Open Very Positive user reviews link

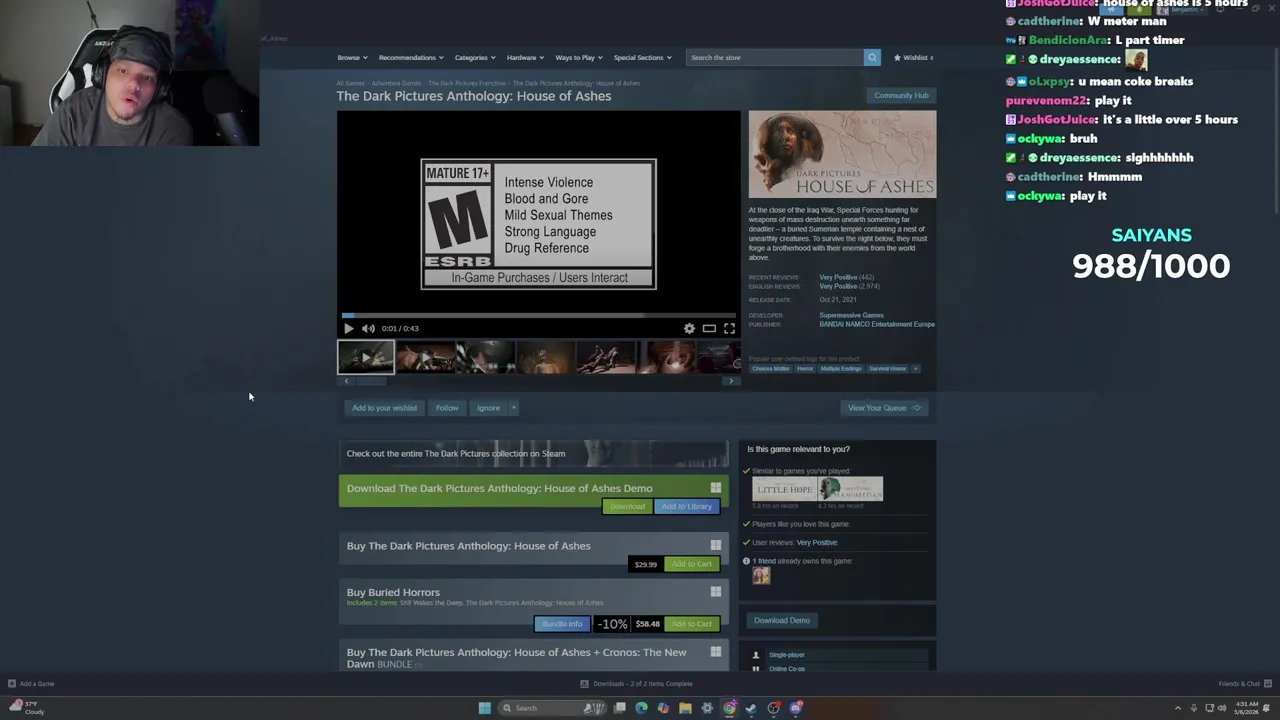[817, 542]
